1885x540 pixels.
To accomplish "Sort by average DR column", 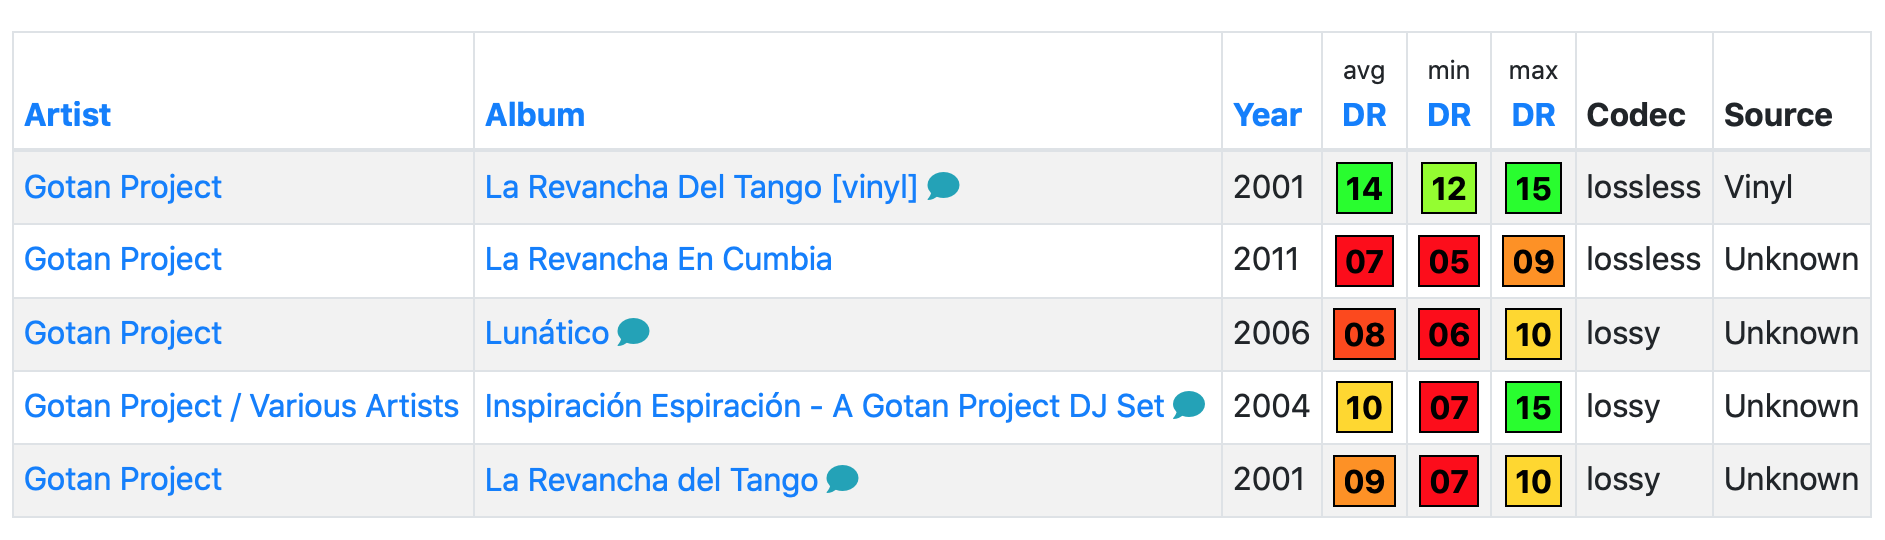I will tap(1364, 115).
